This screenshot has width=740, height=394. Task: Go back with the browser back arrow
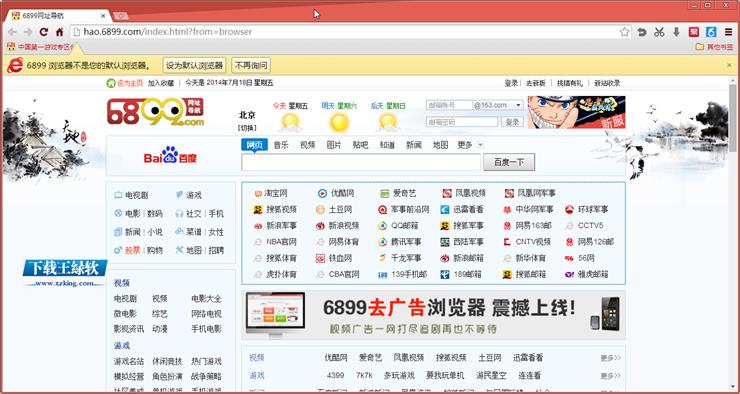12,32
